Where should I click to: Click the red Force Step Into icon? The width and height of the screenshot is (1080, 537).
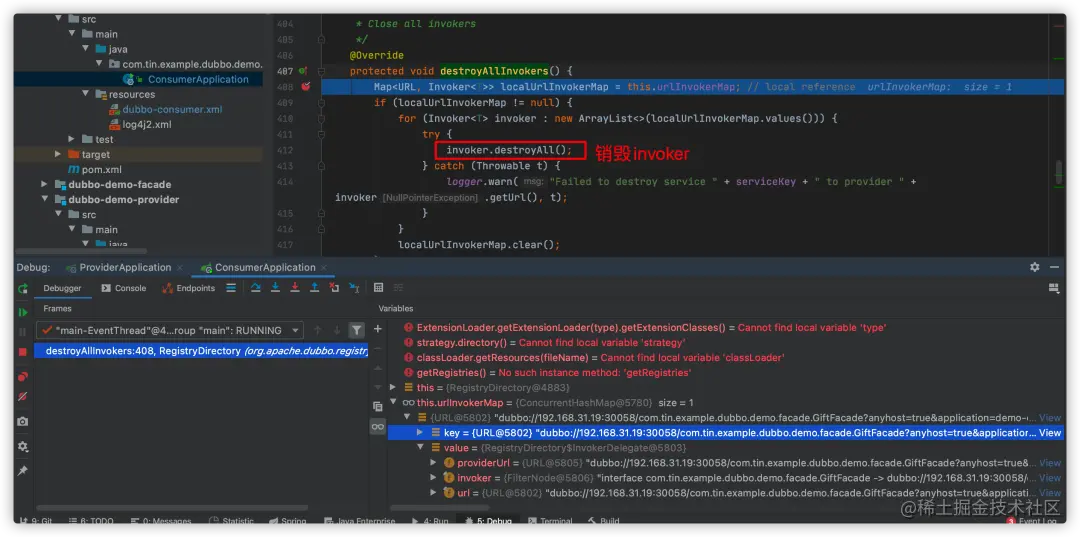tap(295, 288)
